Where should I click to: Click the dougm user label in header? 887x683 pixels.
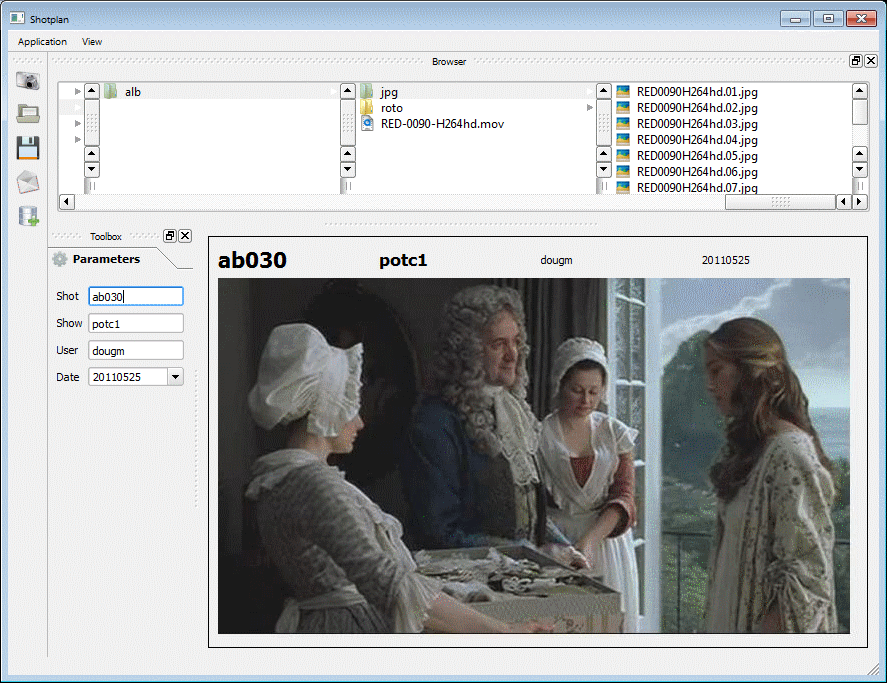556,260
